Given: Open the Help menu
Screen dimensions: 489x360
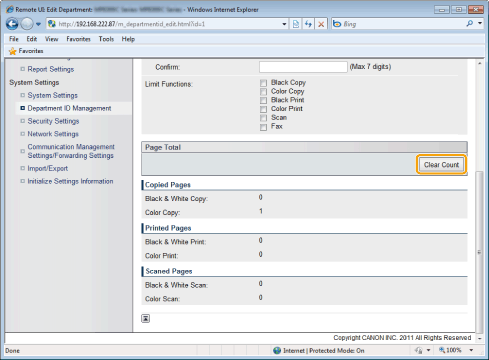Looking at the screenshot, I should [128, 39].
